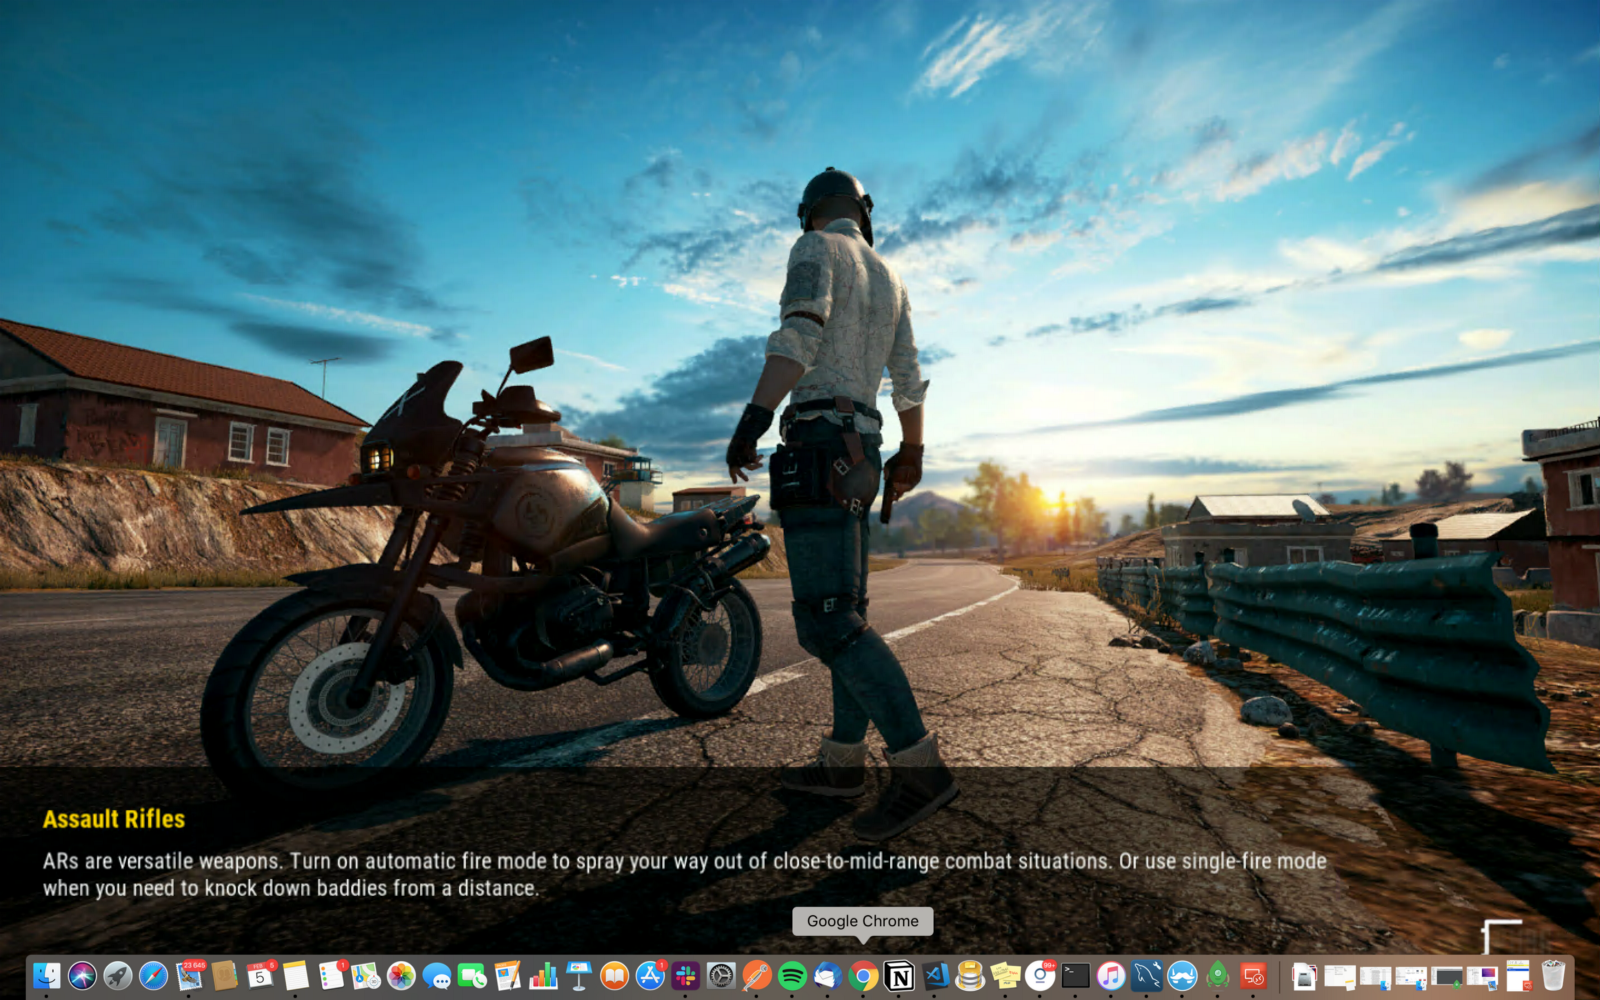This screenshot has height=1000, width=1600.
Task: Open Mail with 23,645 unread badge
Action: pyautogui.click(x=189, y=975)
